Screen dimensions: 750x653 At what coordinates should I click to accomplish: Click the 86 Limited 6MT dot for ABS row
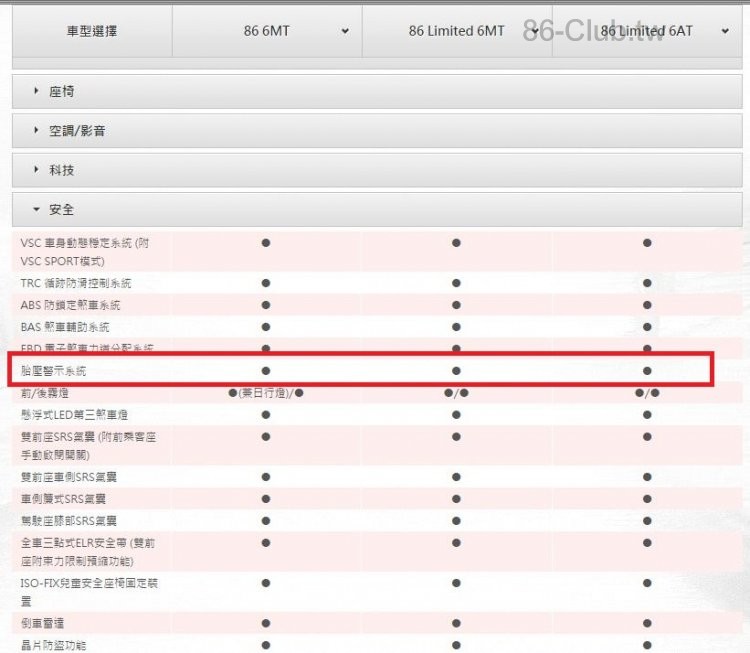[x=456, y=305]
